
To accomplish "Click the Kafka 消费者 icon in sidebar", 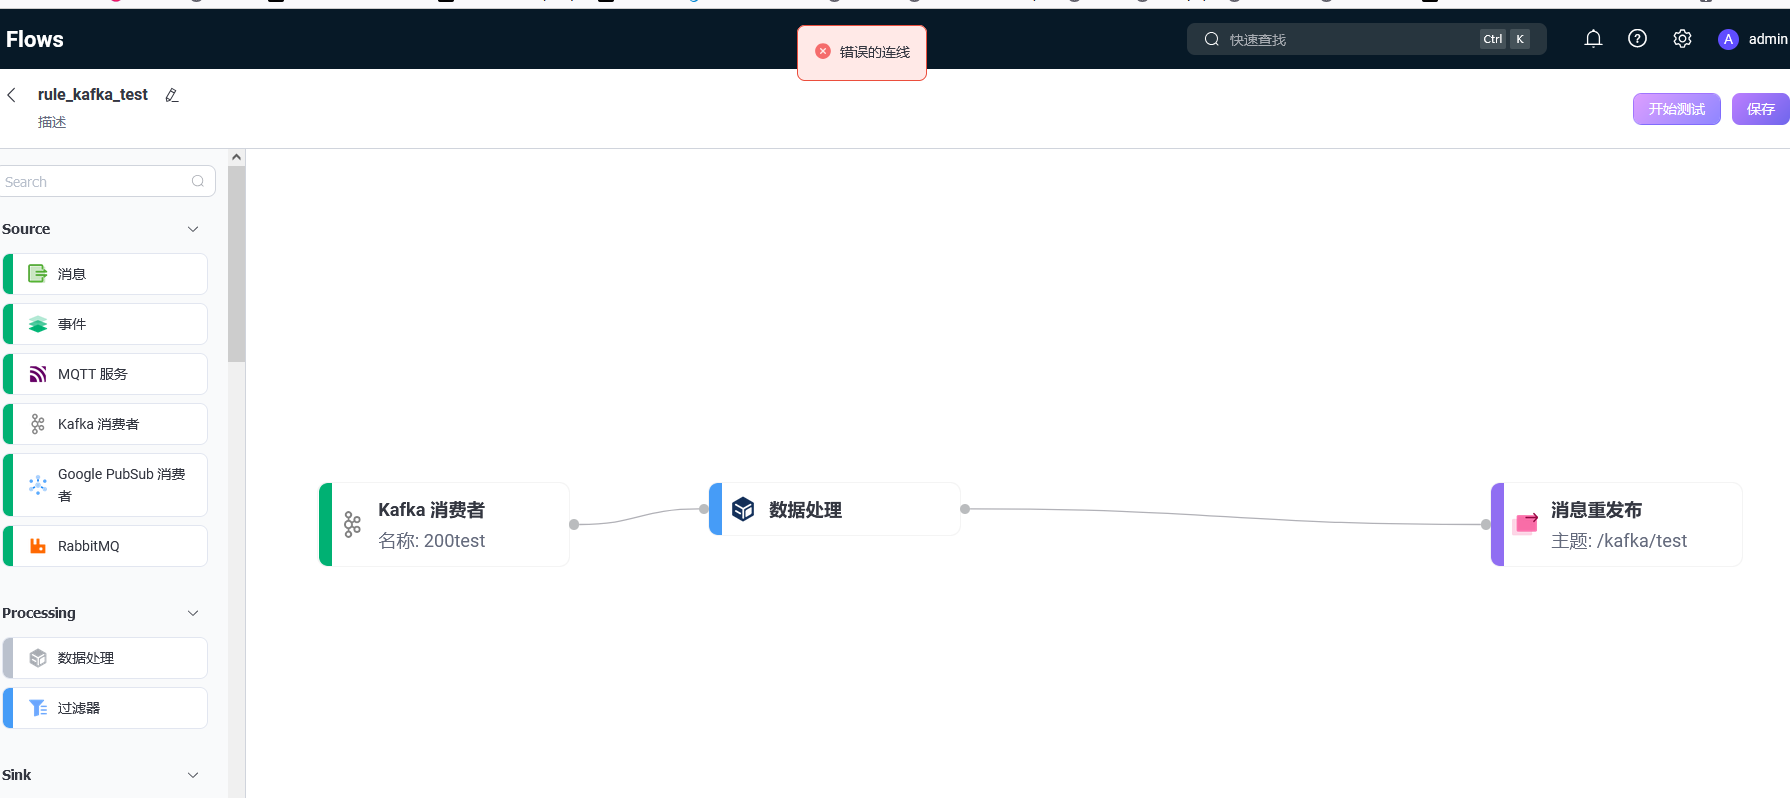I will click(38, 424).
